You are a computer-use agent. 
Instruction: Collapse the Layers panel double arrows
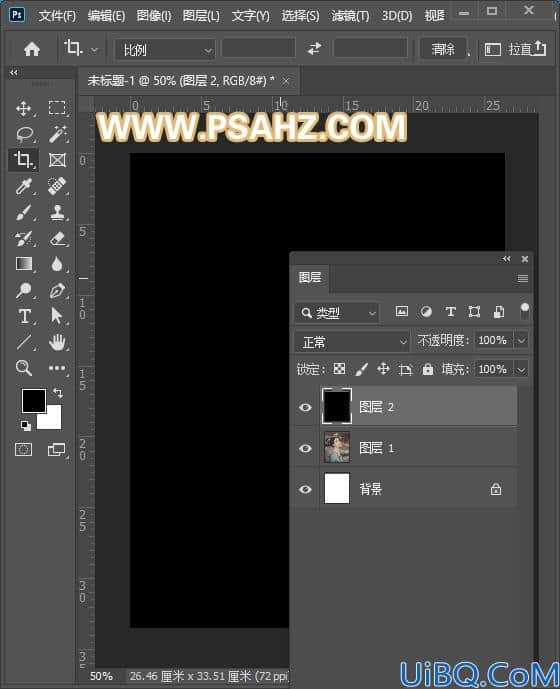pos(507,259)
